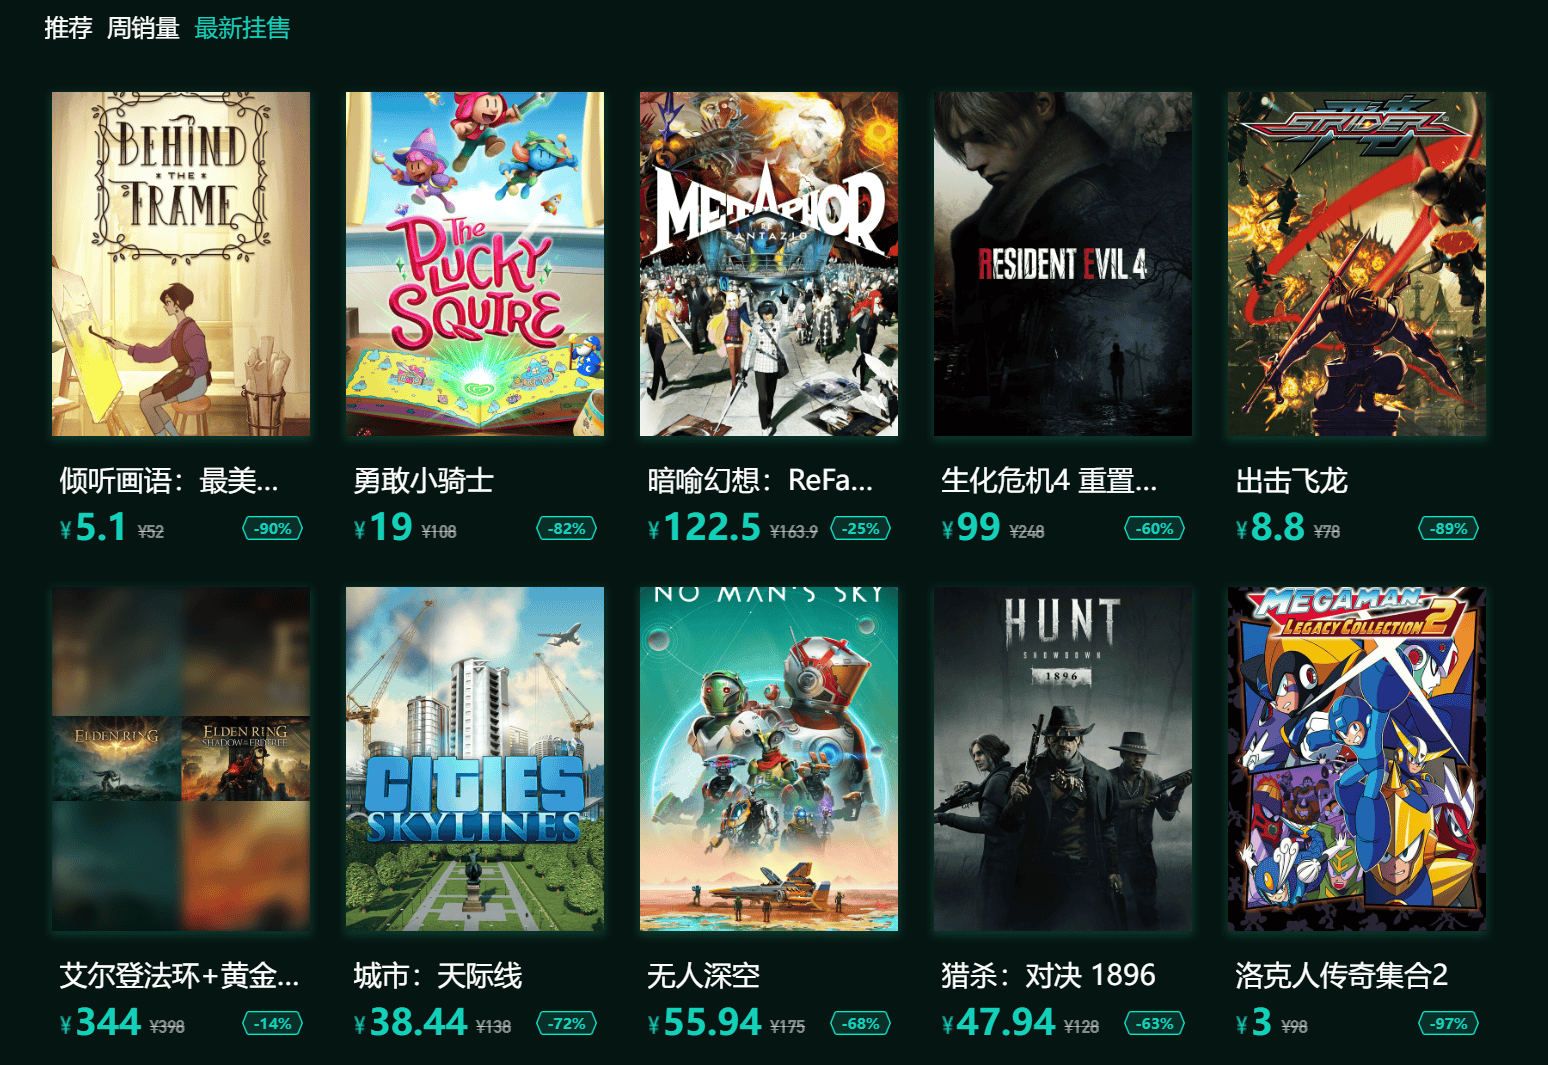Open the Behind the Frame cover image
The height and width of the screenshot is (1065, 1548).
coord(181,264)
